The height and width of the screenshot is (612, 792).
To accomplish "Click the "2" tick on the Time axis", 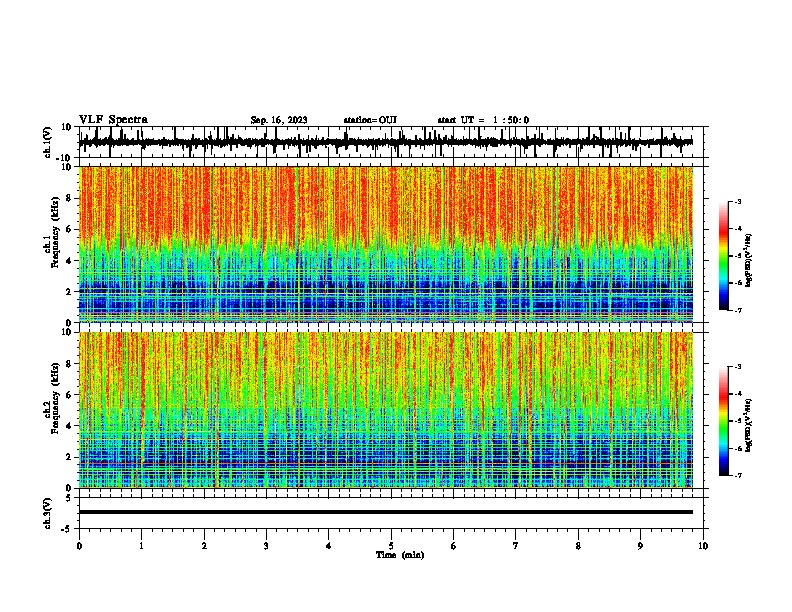I will tap(204, 546).
